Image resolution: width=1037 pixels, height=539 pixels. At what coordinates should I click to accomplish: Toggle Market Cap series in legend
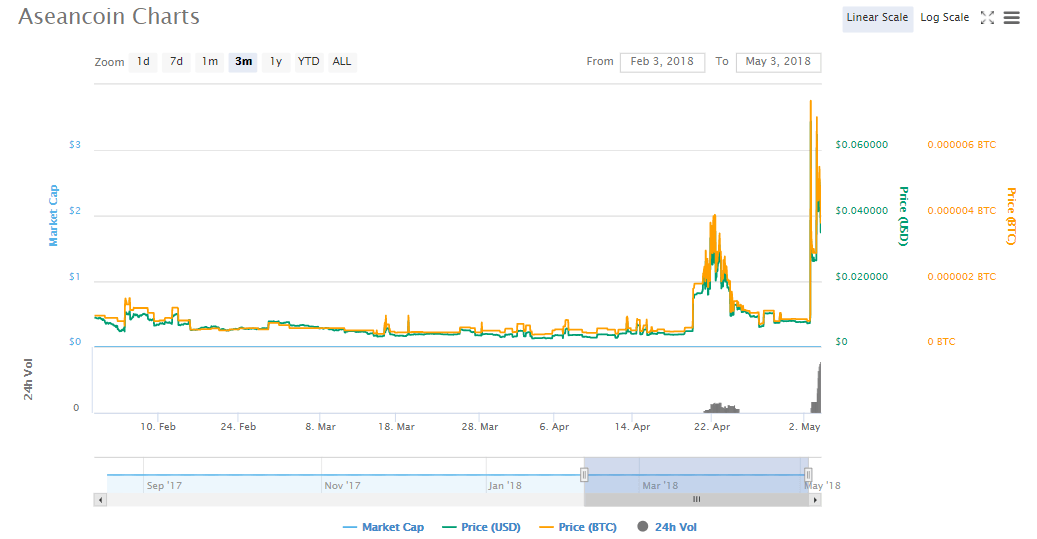pos(383,527)
